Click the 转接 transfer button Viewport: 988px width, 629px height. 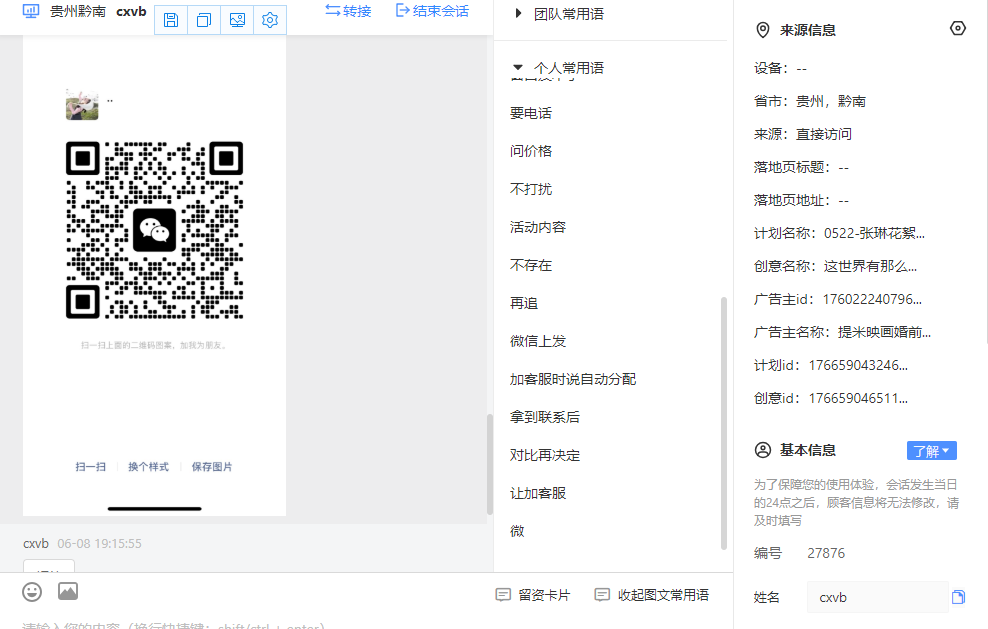tap(348, 11)
